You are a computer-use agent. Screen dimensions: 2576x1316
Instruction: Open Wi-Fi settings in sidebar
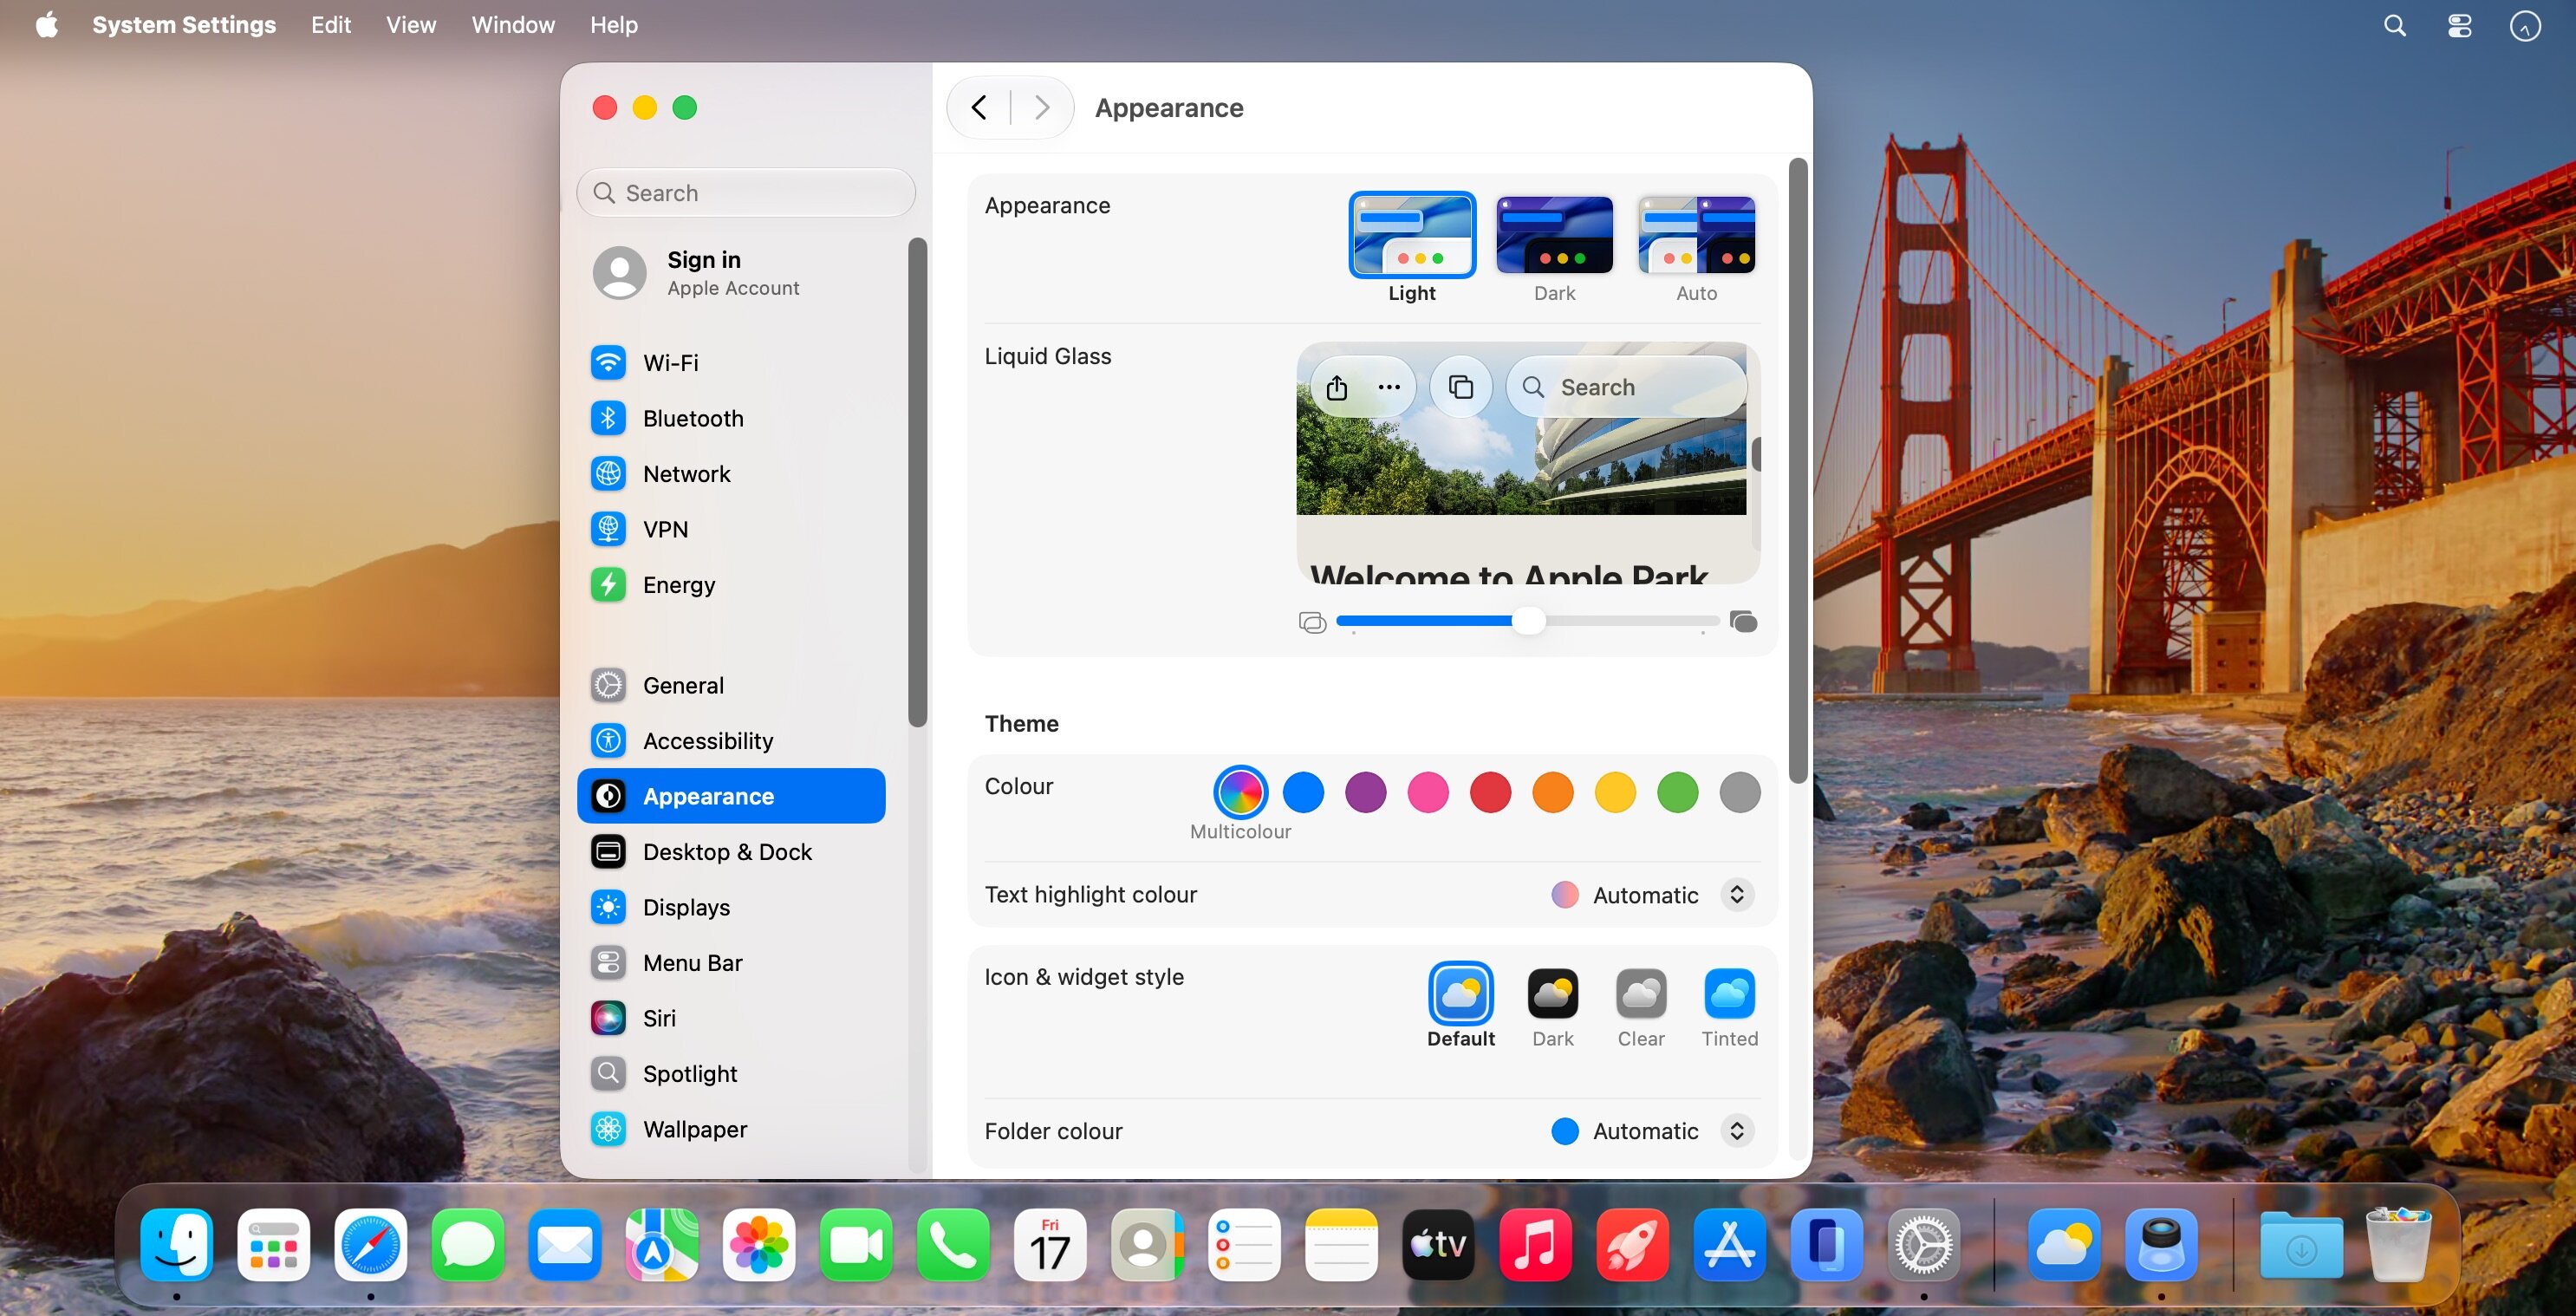point(731,362)
